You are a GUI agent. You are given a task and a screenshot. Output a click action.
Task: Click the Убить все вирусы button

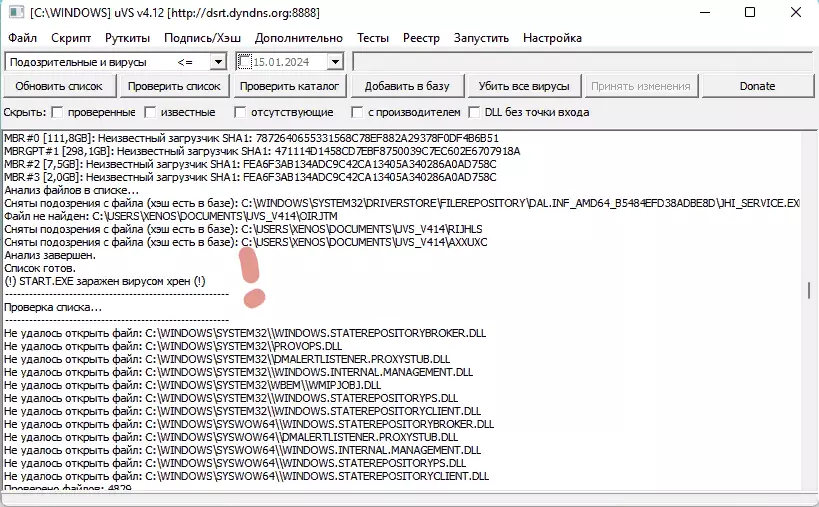click(525, 86)
